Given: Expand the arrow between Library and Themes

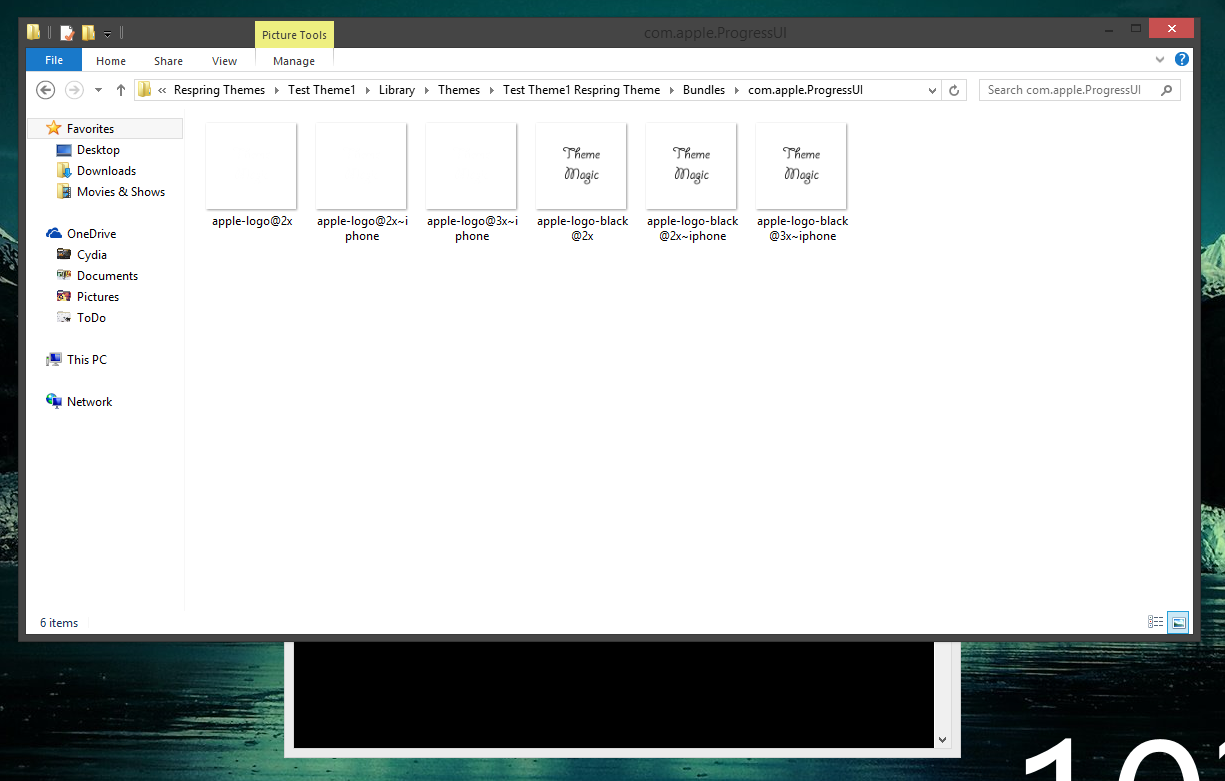Looking at the screenshot, I should [427, 90].
